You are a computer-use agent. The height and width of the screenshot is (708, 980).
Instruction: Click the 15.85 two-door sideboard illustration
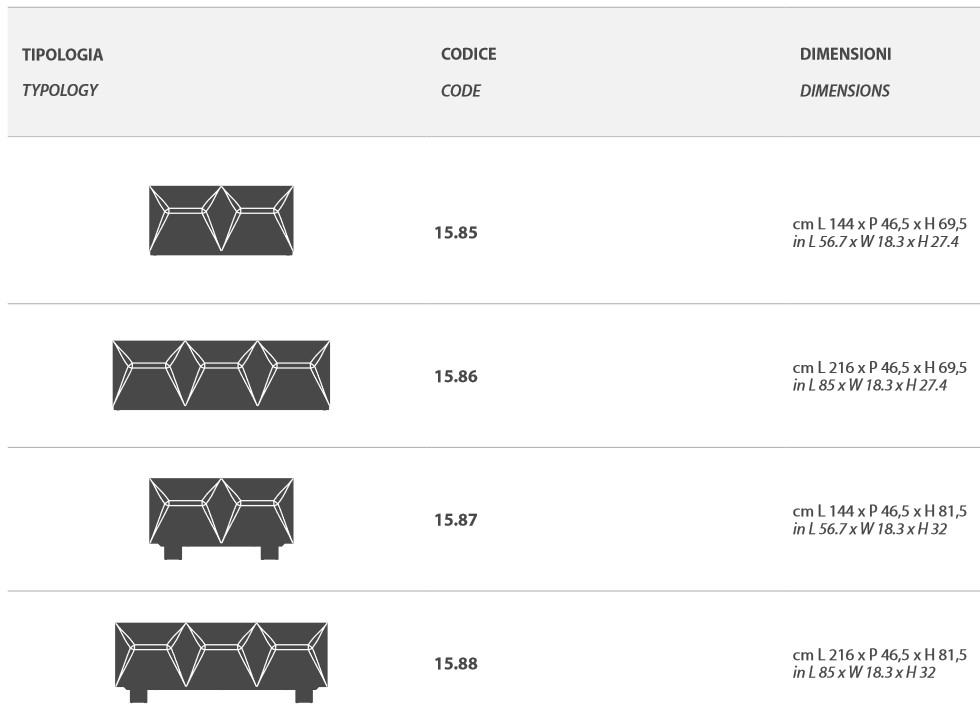point(221,220)
